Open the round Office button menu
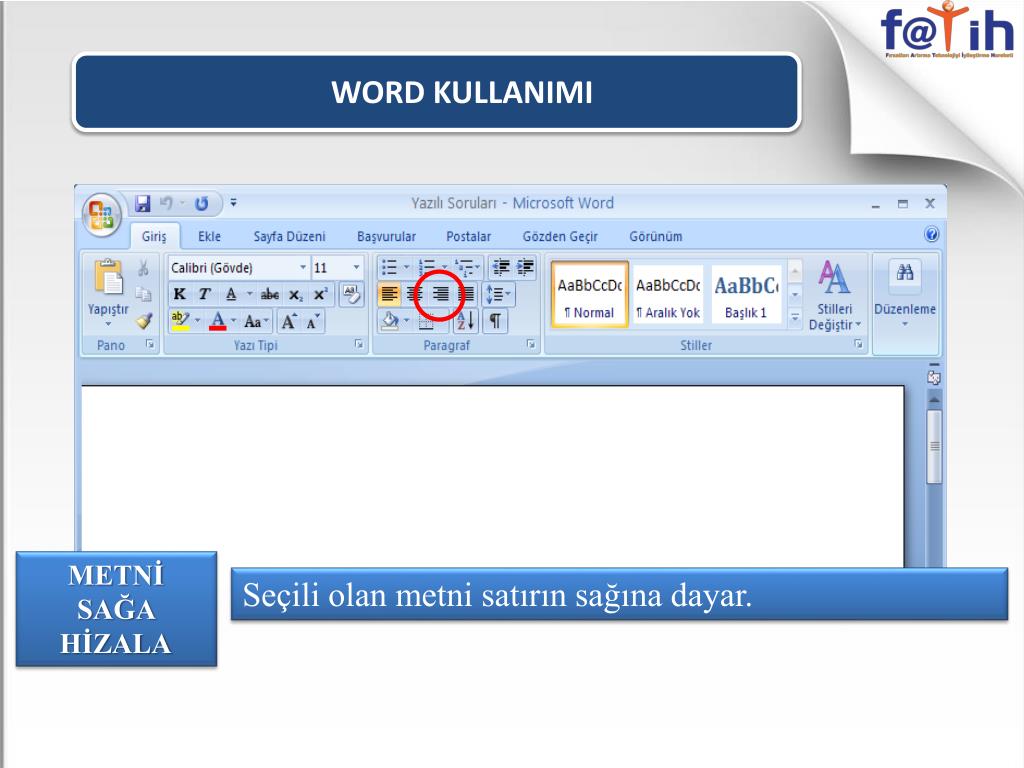 point(101,215)
